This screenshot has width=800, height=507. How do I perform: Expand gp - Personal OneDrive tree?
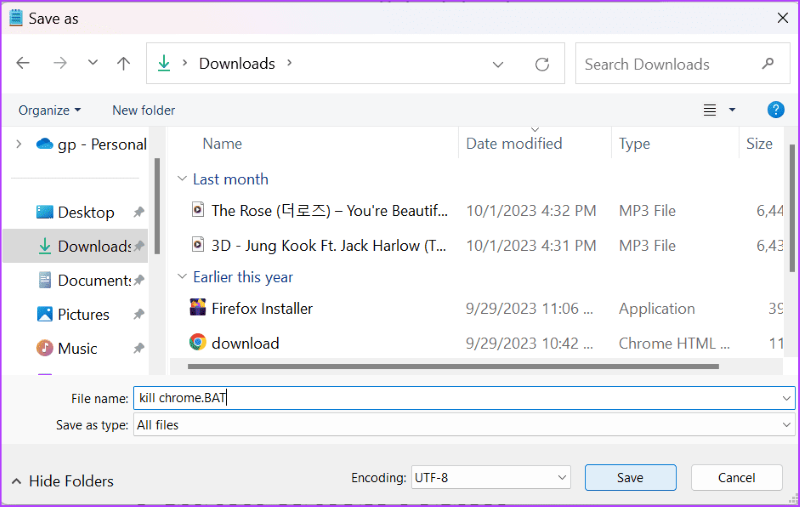pos(18,144)
